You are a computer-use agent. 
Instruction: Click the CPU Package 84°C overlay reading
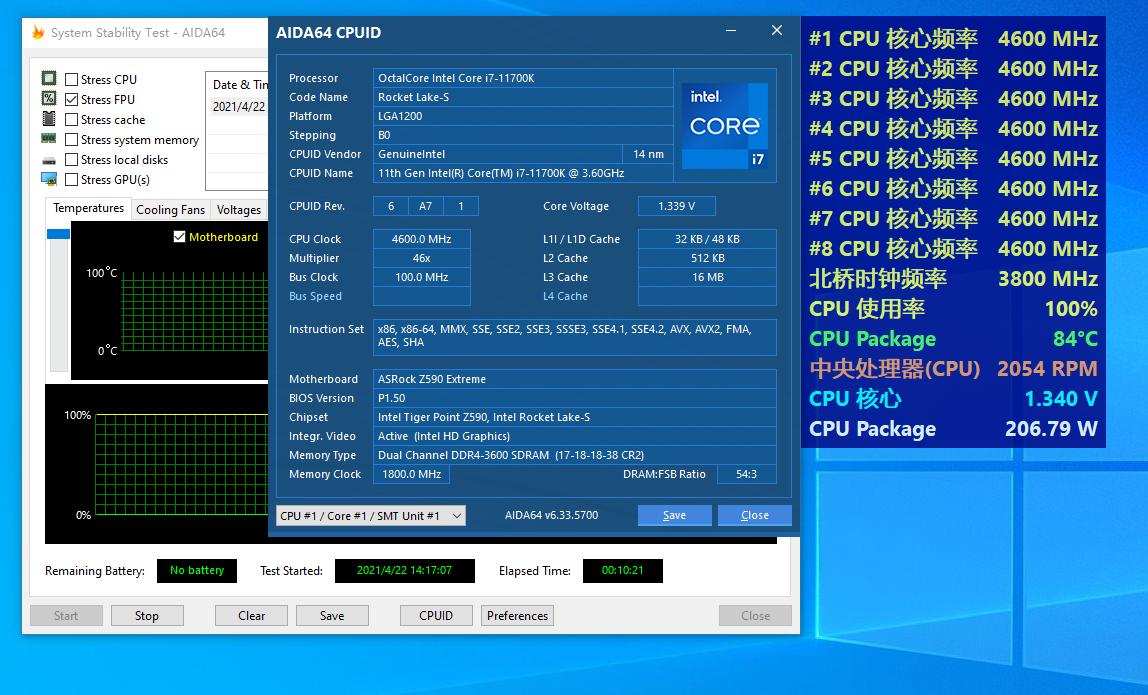click(953, 338)
